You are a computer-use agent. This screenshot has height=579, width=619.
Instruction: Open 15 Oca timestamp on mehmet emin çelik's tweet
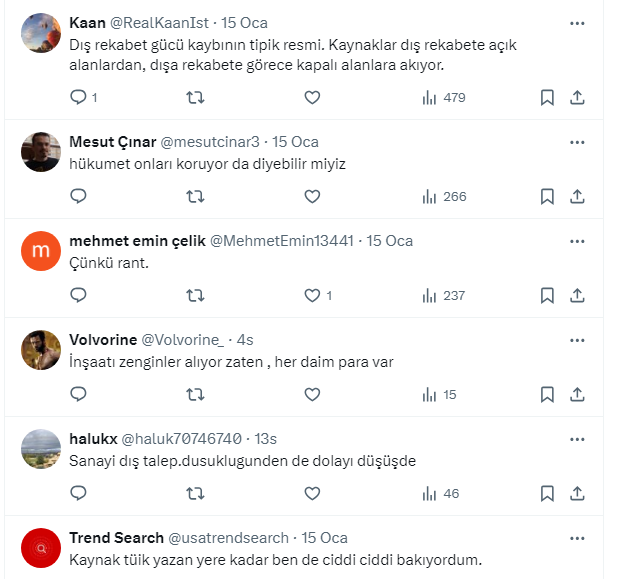click(x=389, y=241)
